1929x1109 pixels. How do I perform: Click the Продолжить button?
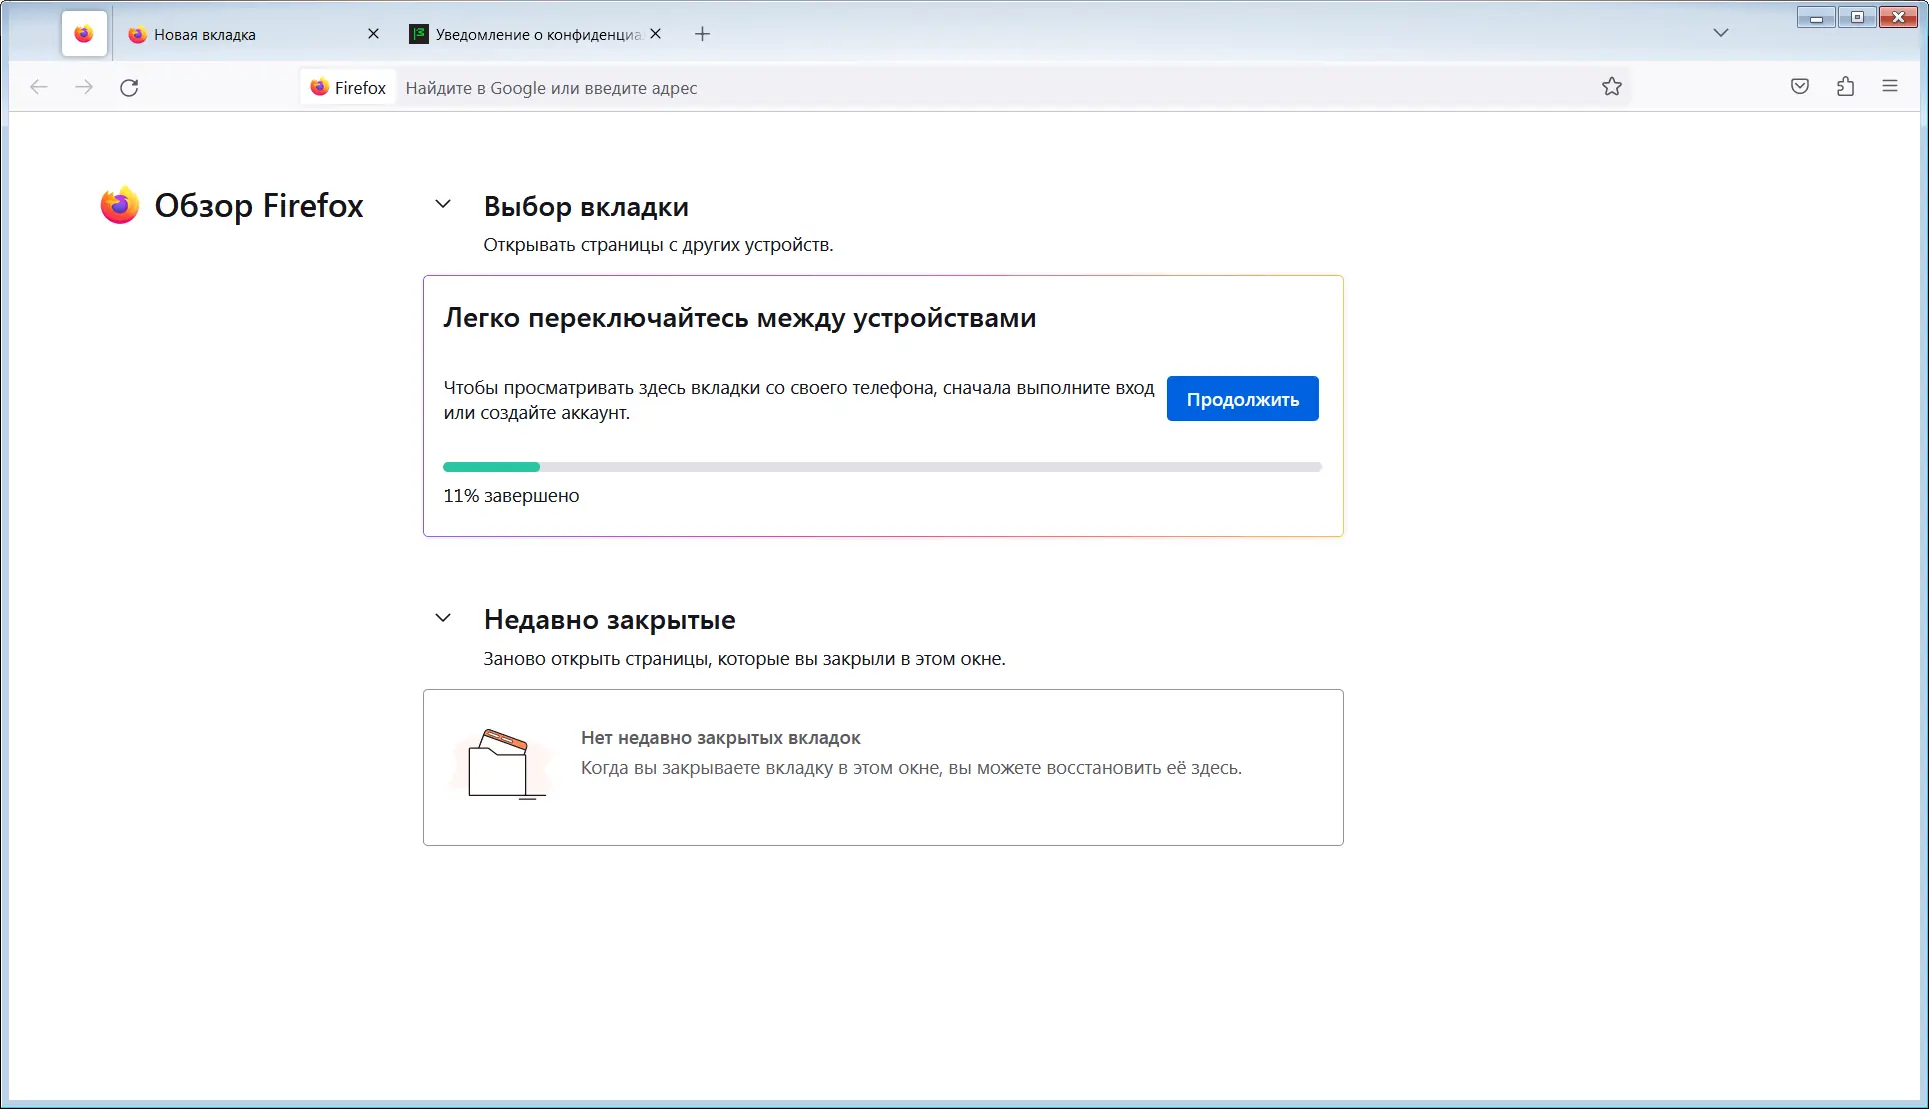(1242, 399)
